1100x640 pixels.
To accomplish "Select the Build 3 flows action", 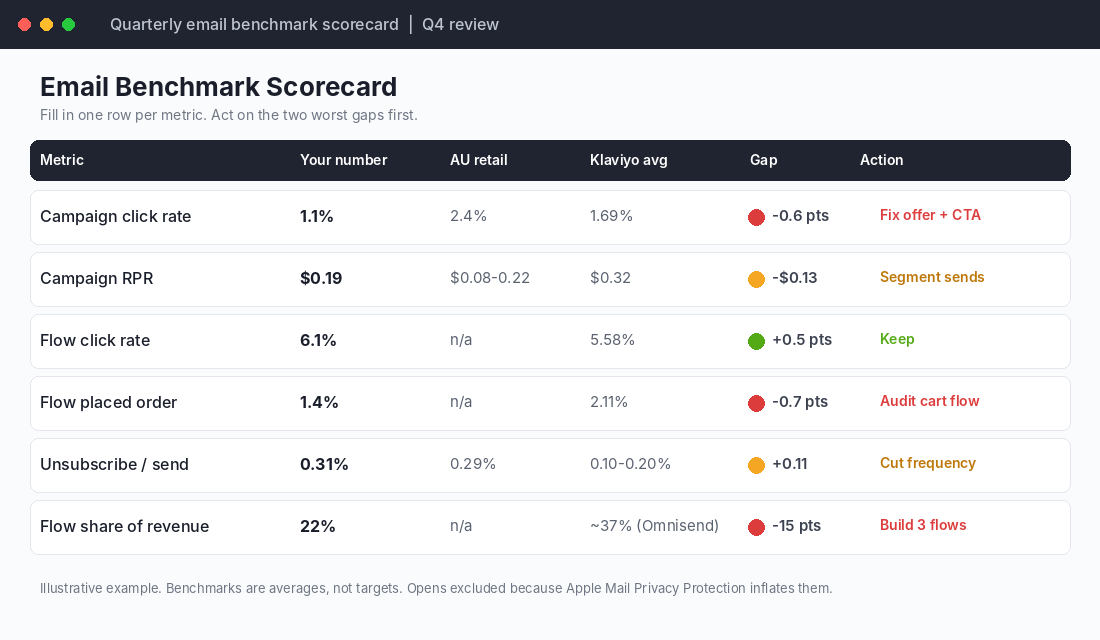I will coord(923,525).
